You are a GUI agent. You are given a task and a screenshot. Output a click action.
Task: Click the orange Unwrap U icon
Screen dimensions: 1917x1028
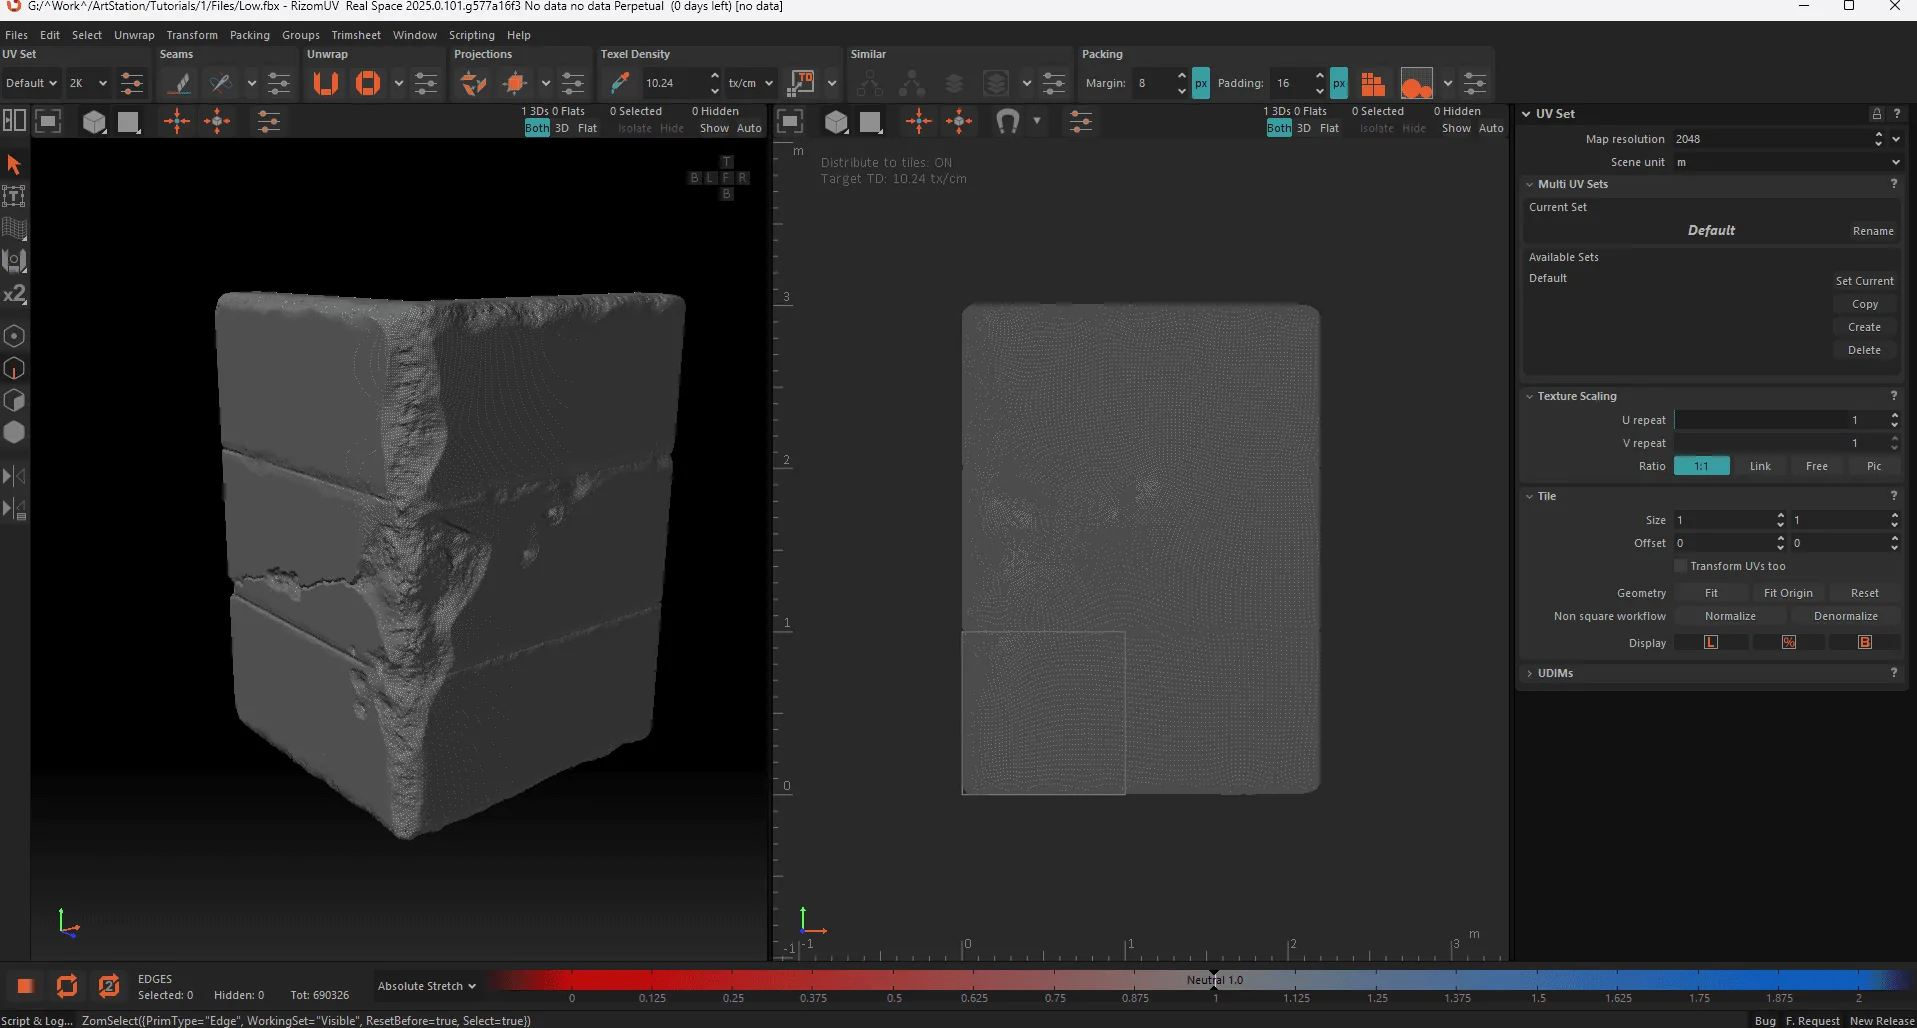click(x=325, y=83)
